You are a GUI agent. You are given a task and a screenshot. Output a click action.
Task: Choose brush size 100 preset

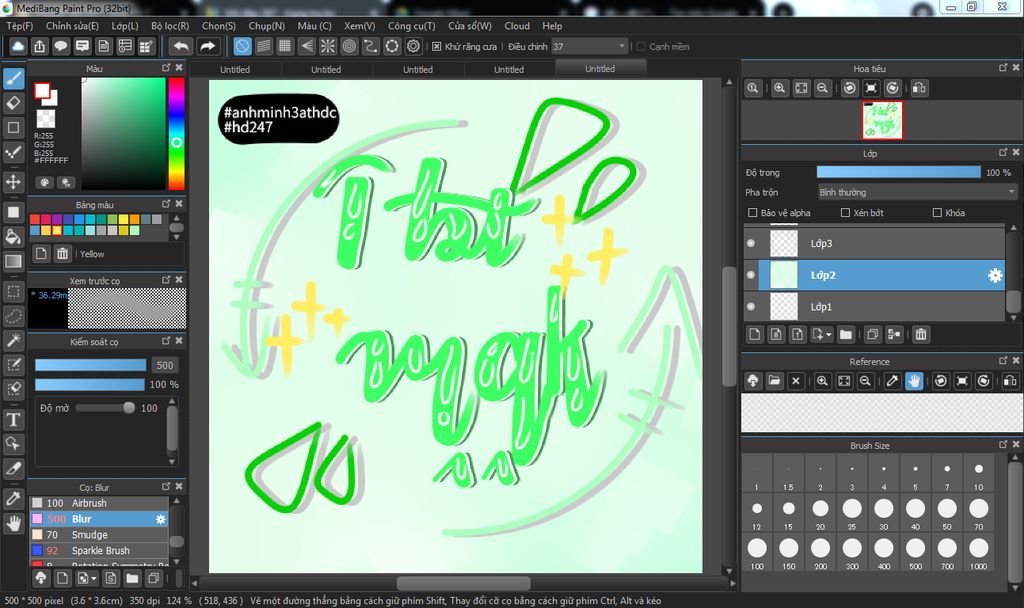point(757,552)
